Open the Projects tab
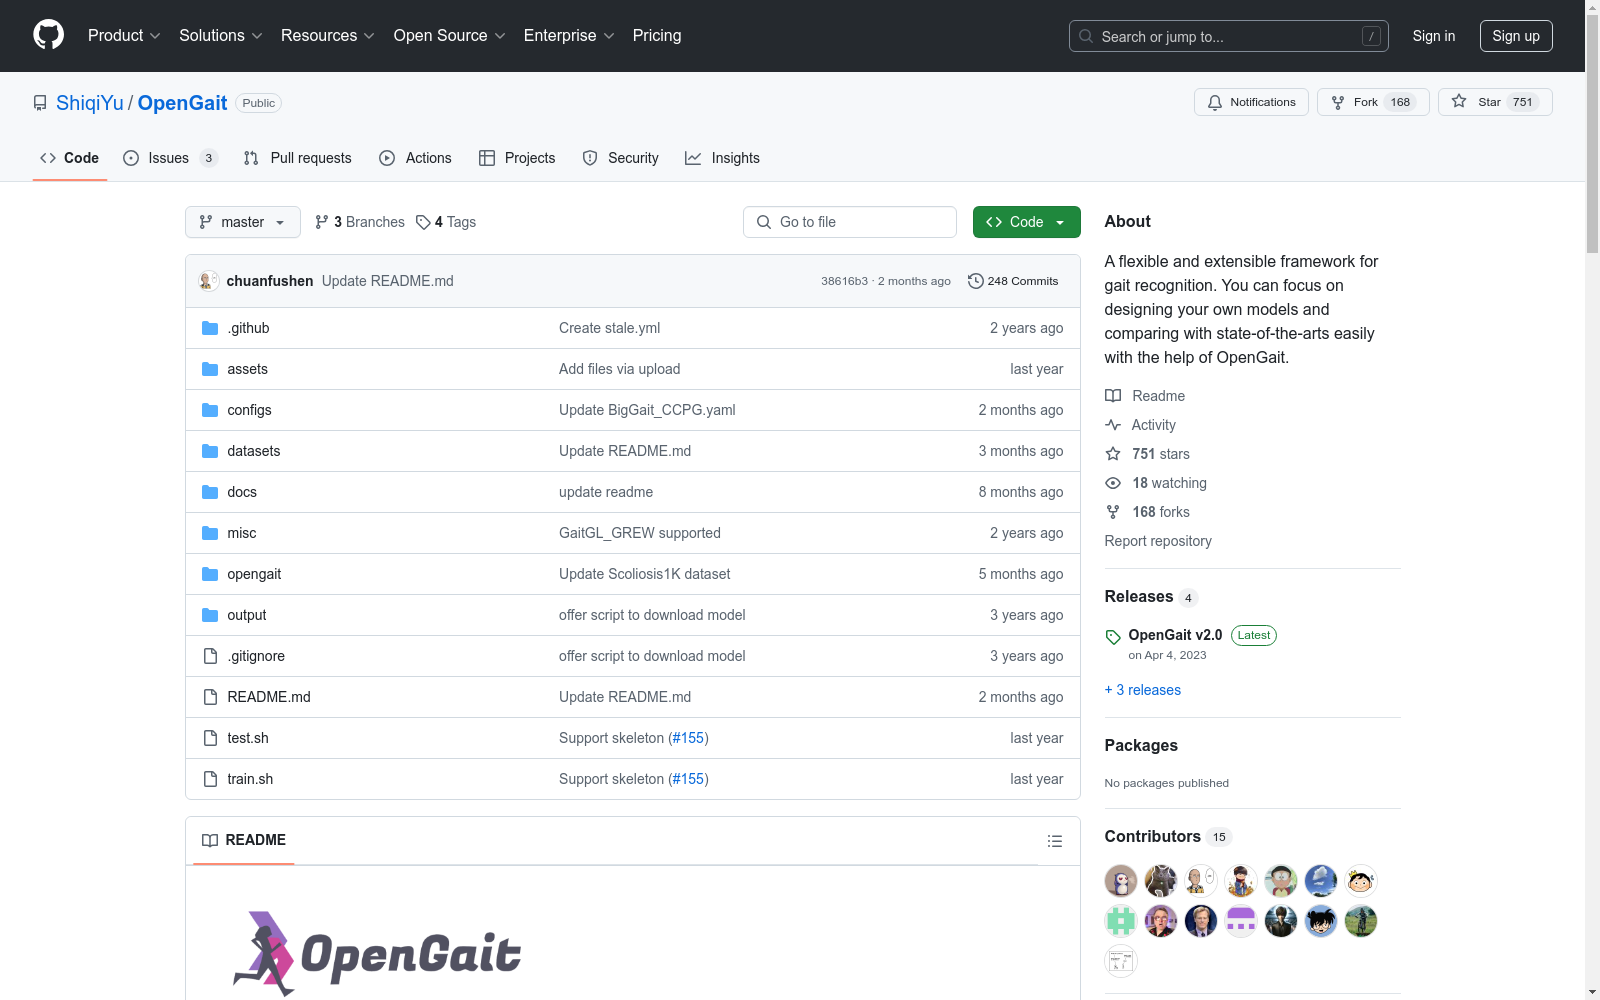Viewport: 1600px width, 1000px height. pyautogui.click(x=517, y=158)
